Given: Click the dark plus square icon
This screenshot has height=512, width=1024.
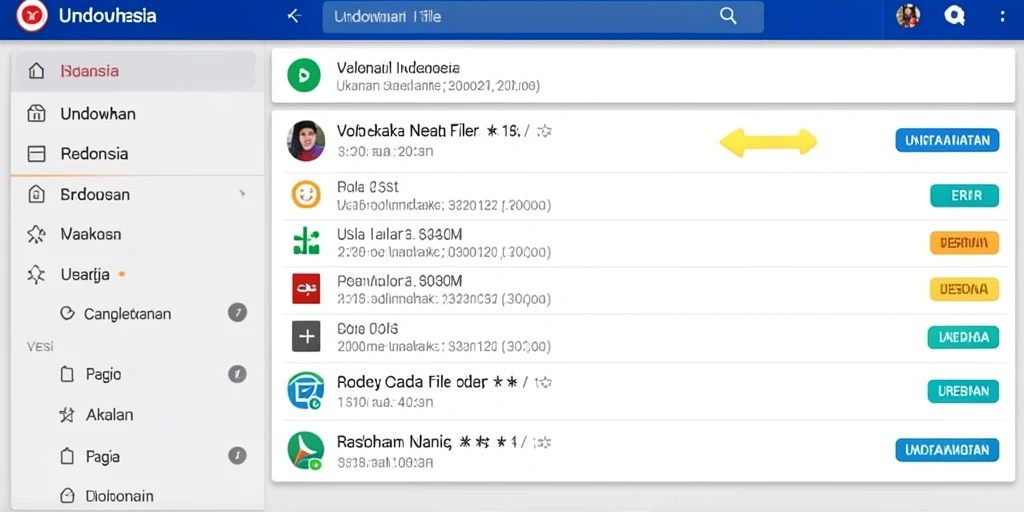Looking at the screenshot, I should point(306,336).
